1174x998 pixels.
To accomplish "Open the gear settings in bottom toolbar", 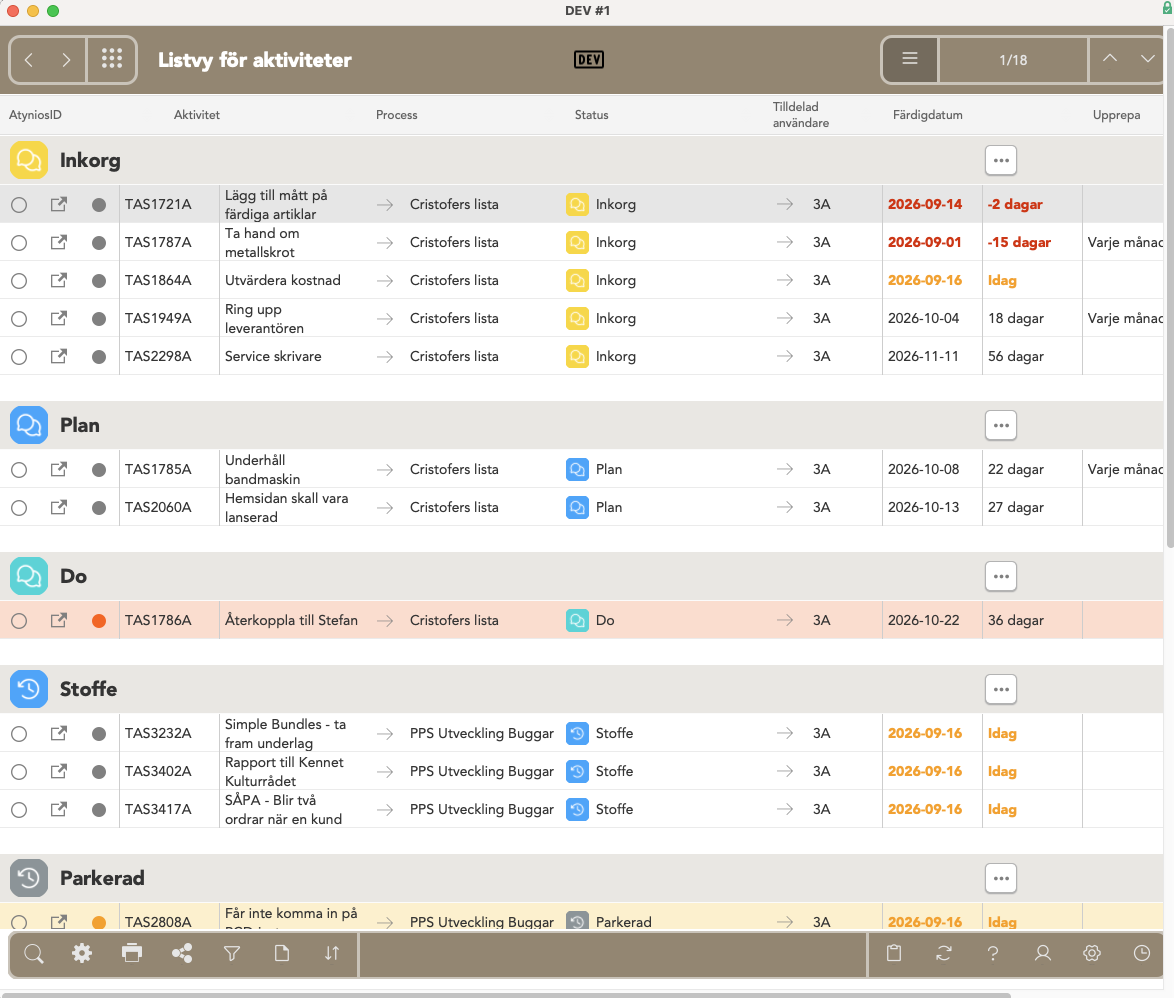I will [x=82, y=953].
